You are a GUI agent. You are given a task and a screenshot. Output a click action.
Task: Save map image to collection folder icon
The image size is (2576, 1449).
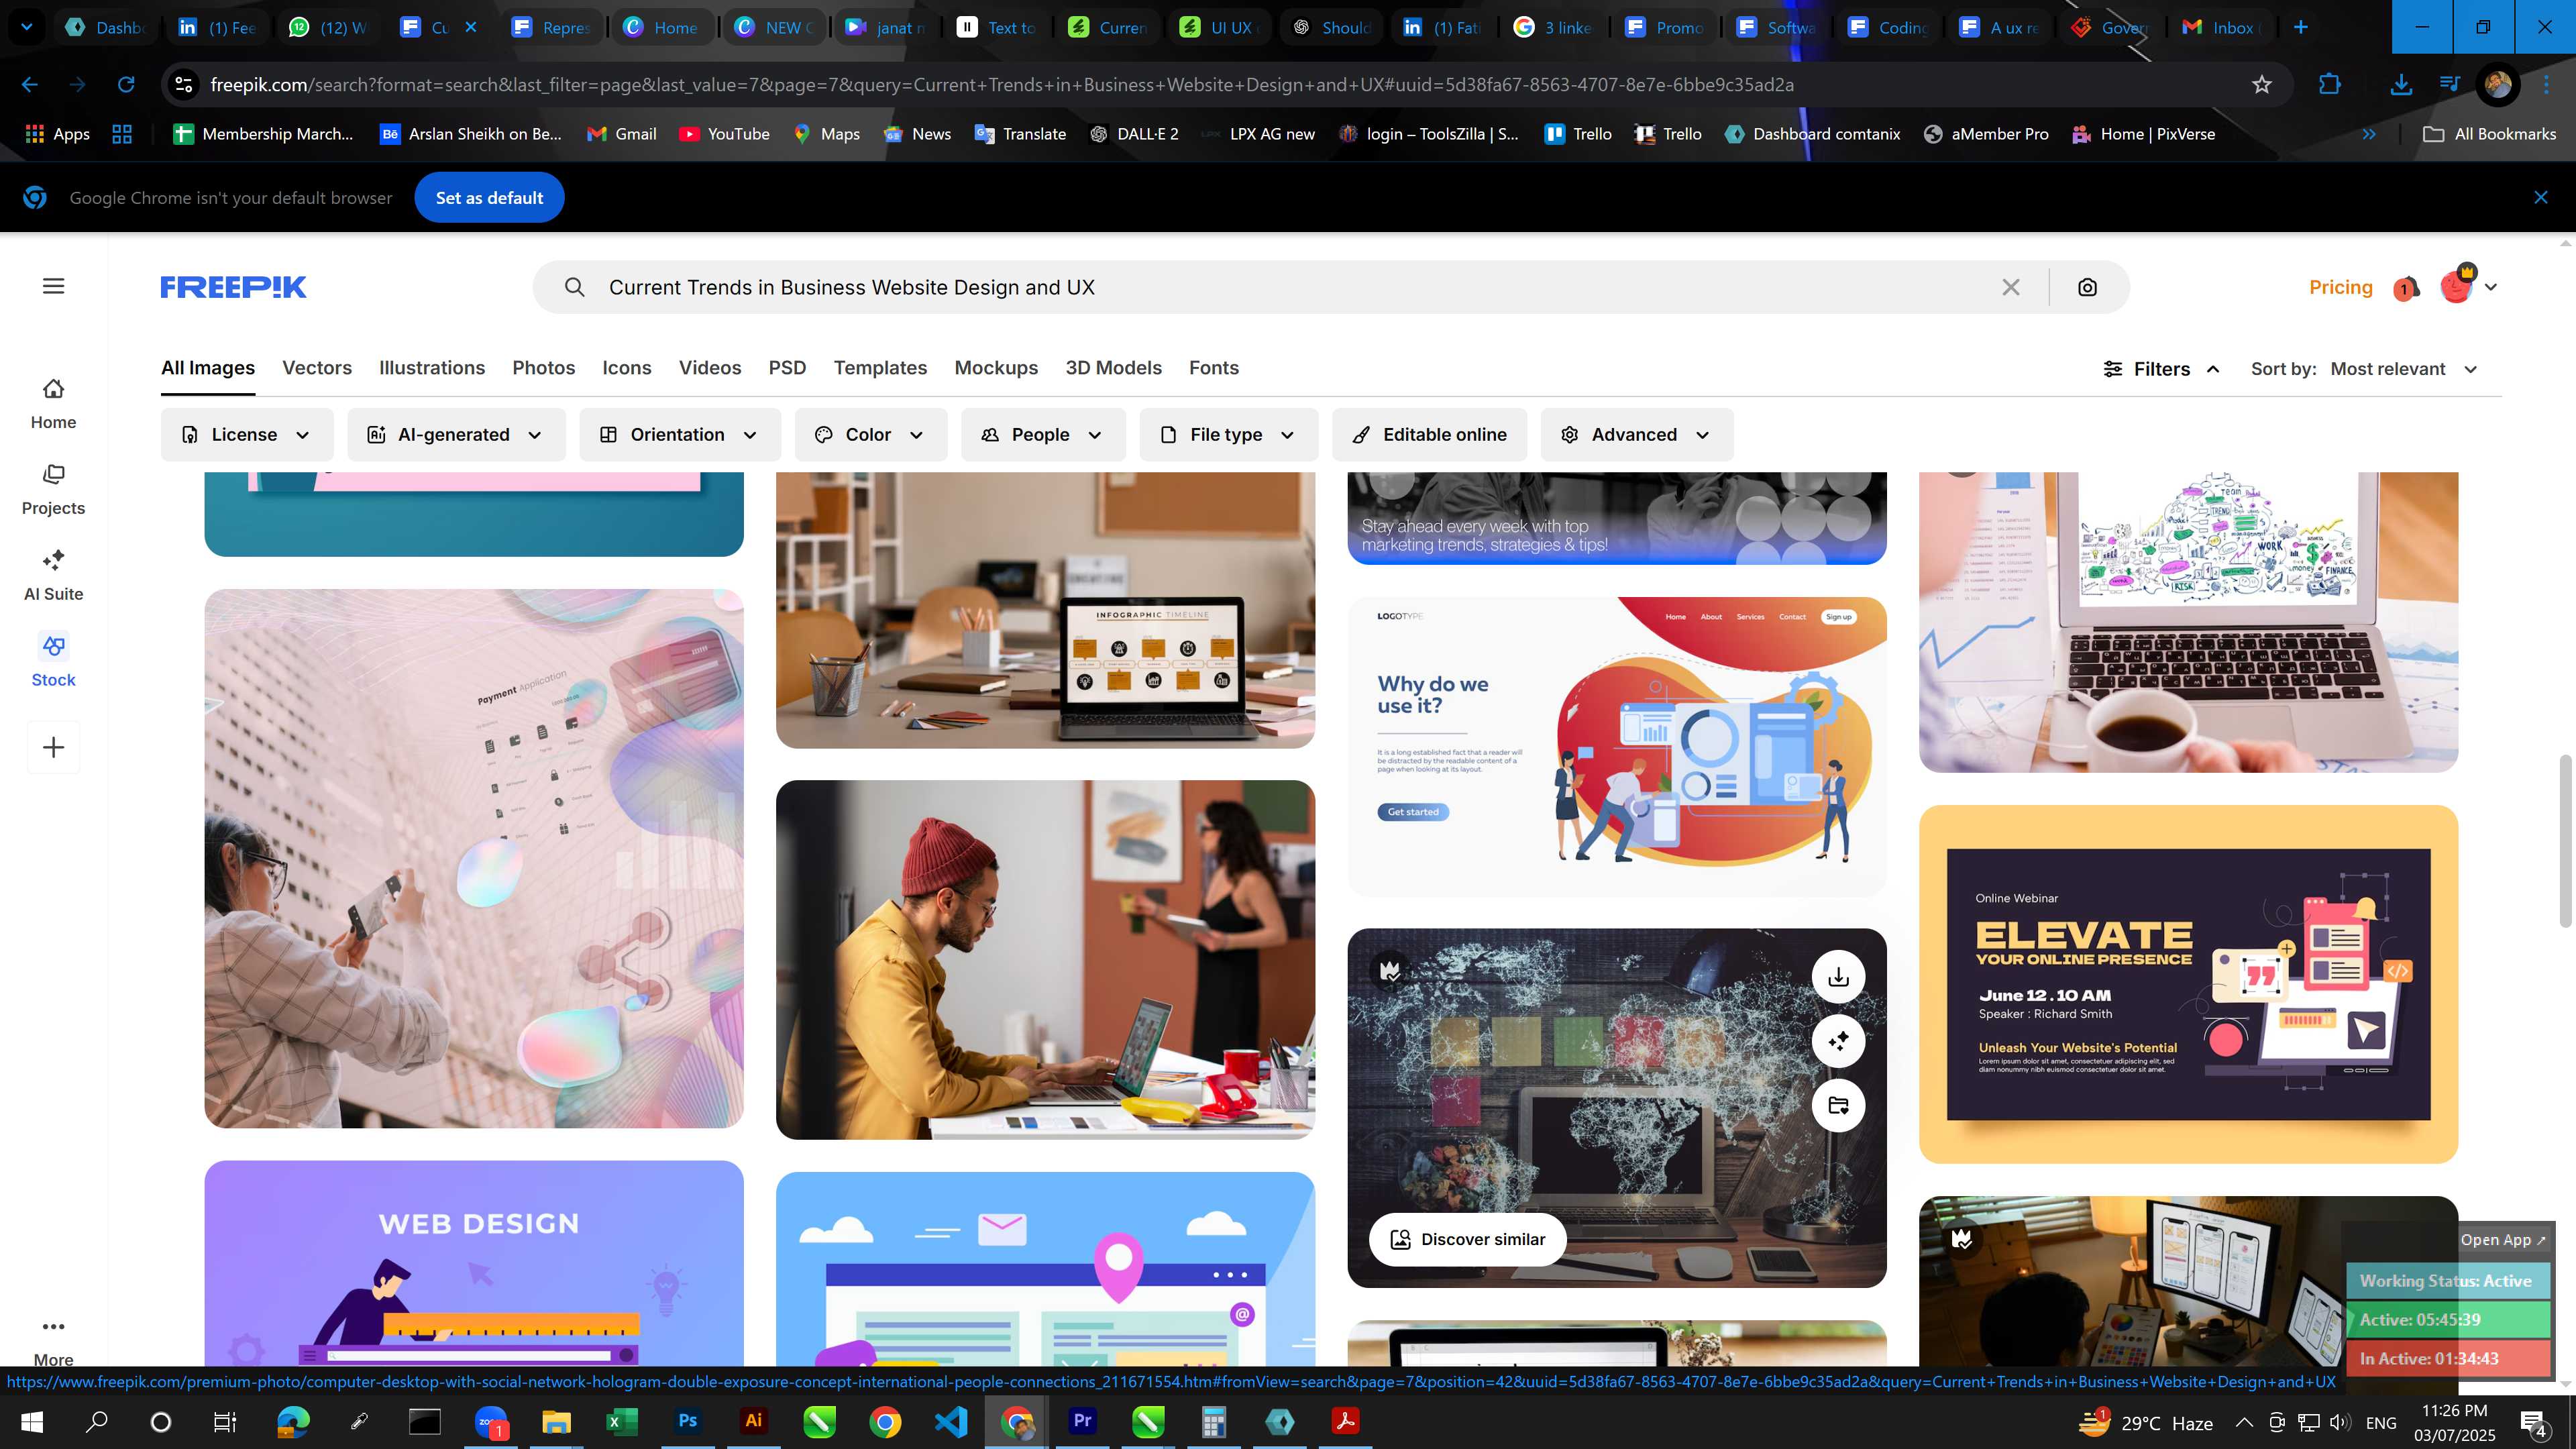click(x=1838, y=1105)
